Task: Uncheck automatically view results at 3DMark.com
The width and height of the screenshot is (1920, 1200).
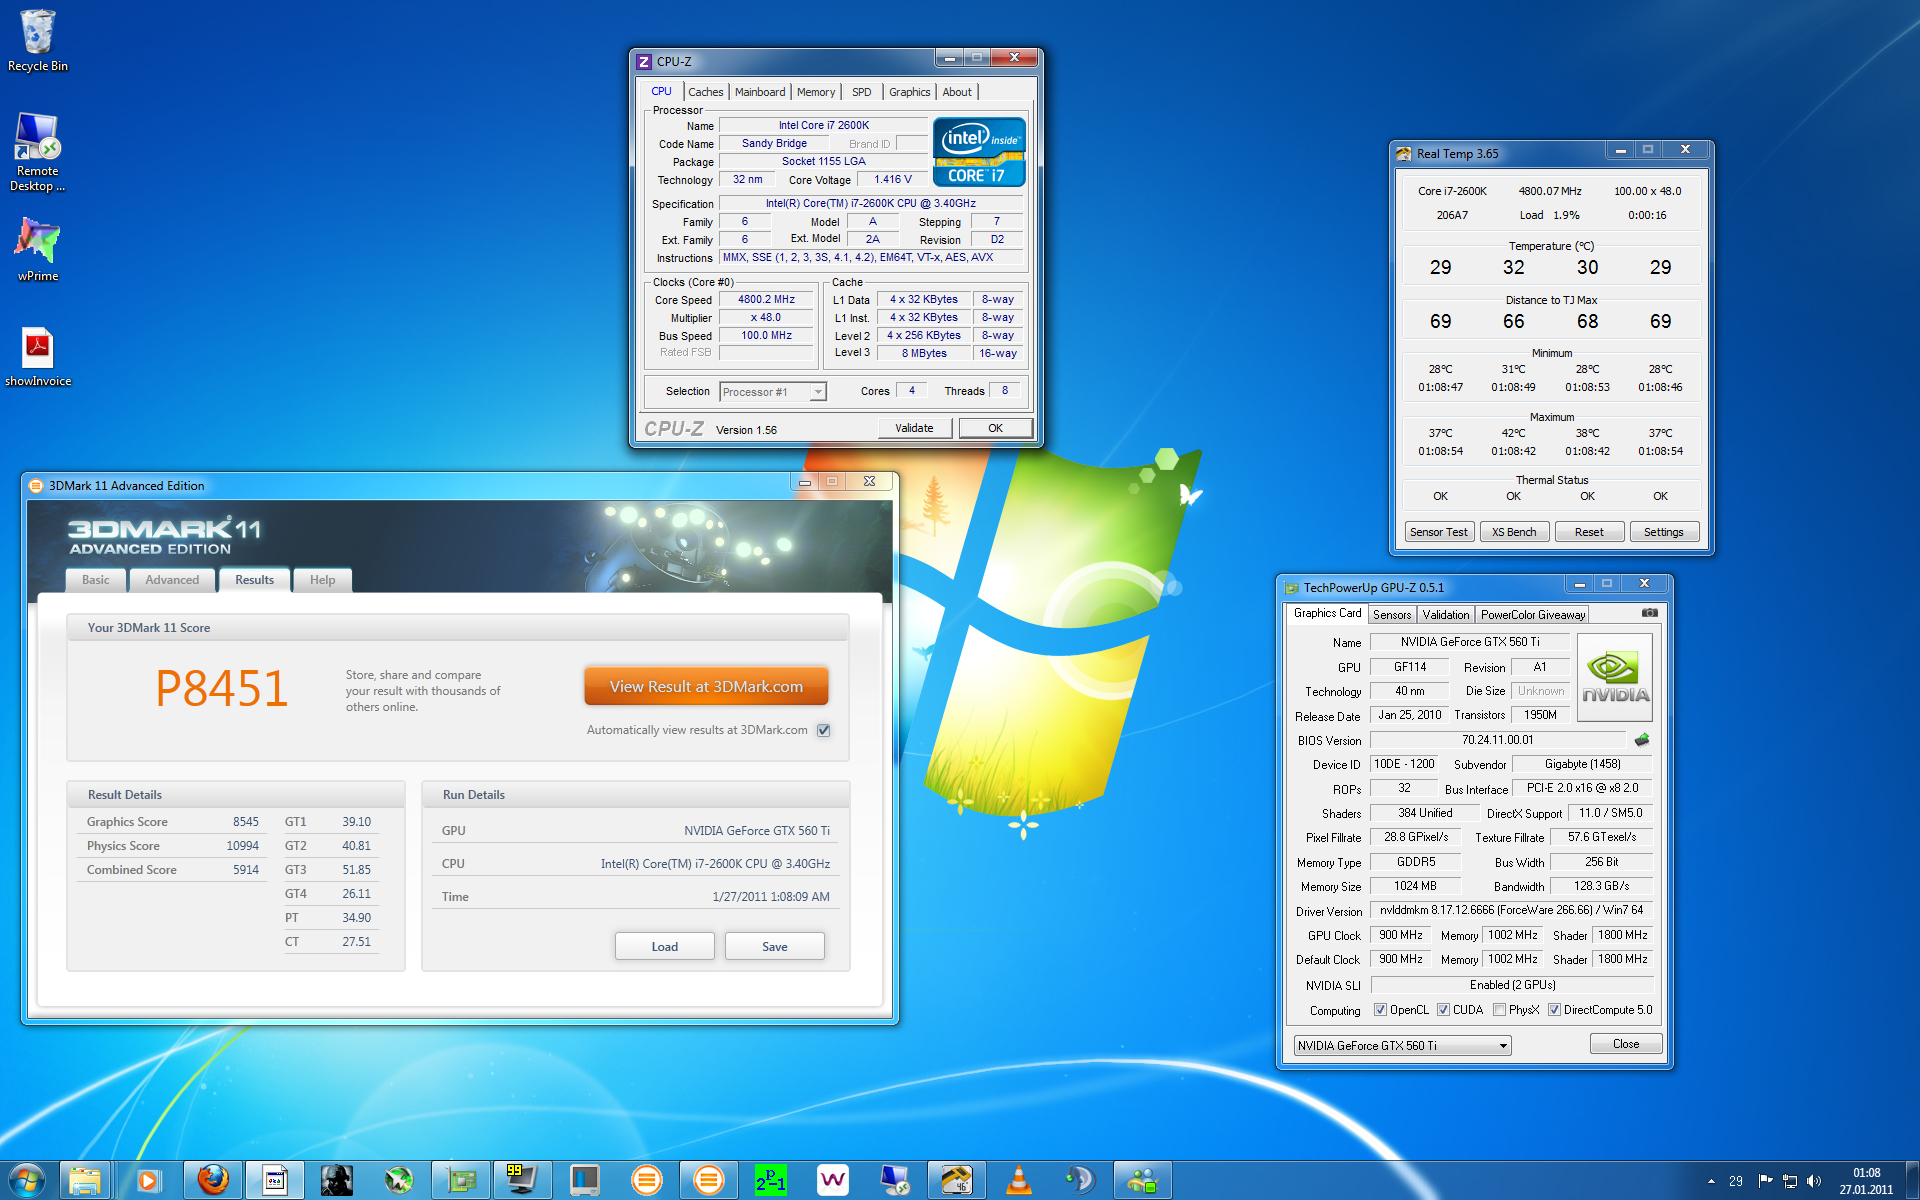Action: [824, 730]
